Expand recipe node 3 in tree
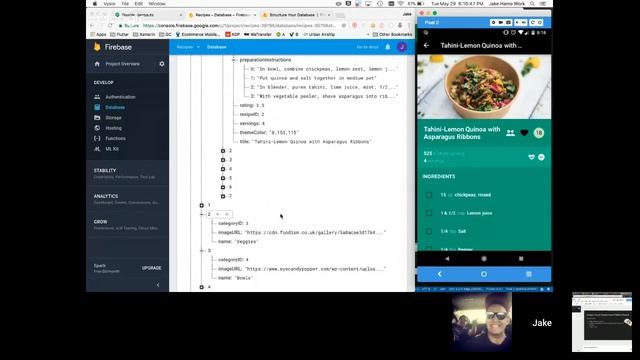The height and width of the screenshot is (360, 640). (223, 160)
